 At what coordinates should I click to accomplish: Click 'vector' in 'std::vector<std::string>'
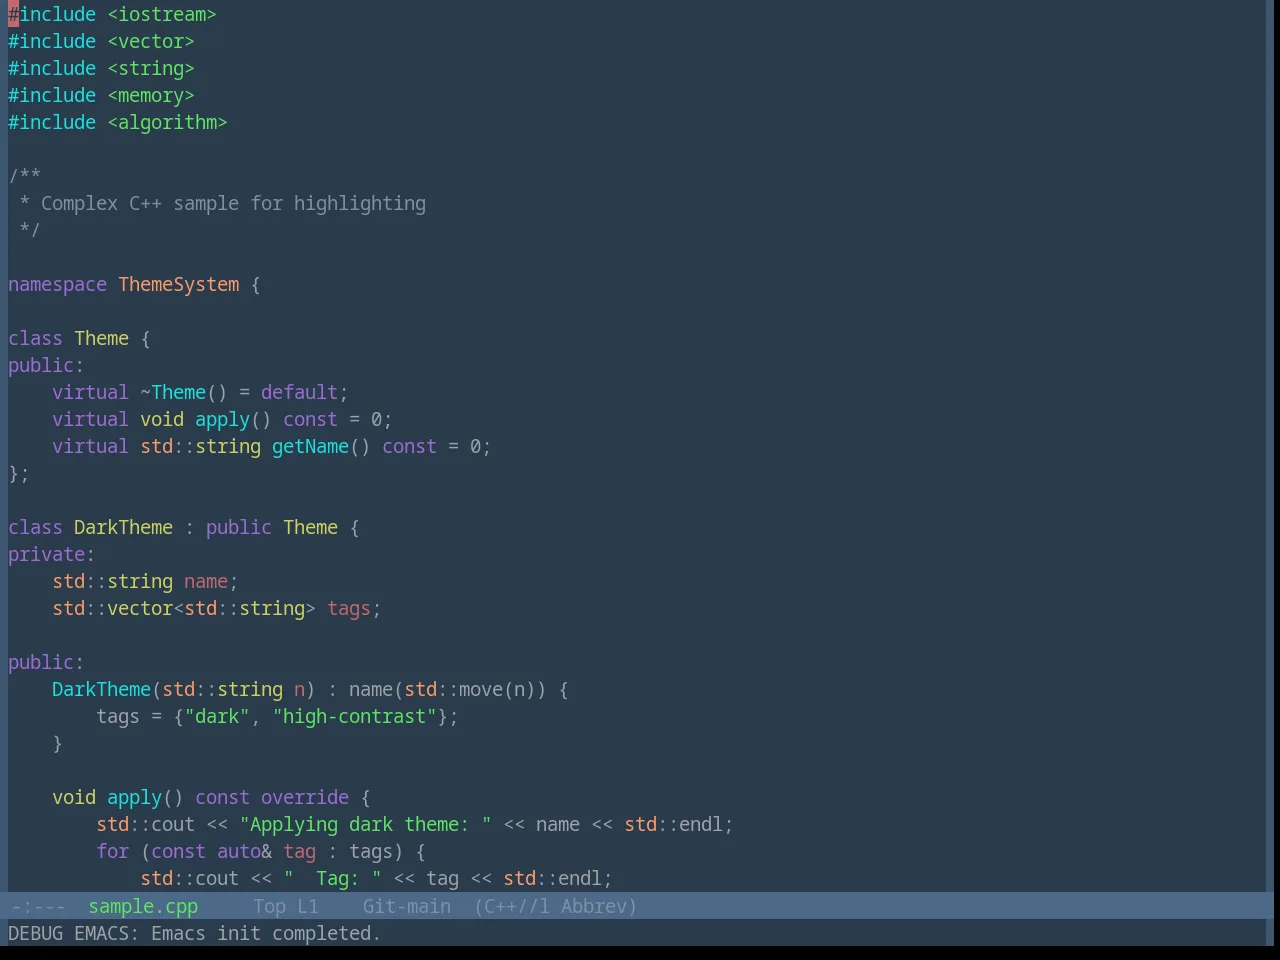point(140,609)
